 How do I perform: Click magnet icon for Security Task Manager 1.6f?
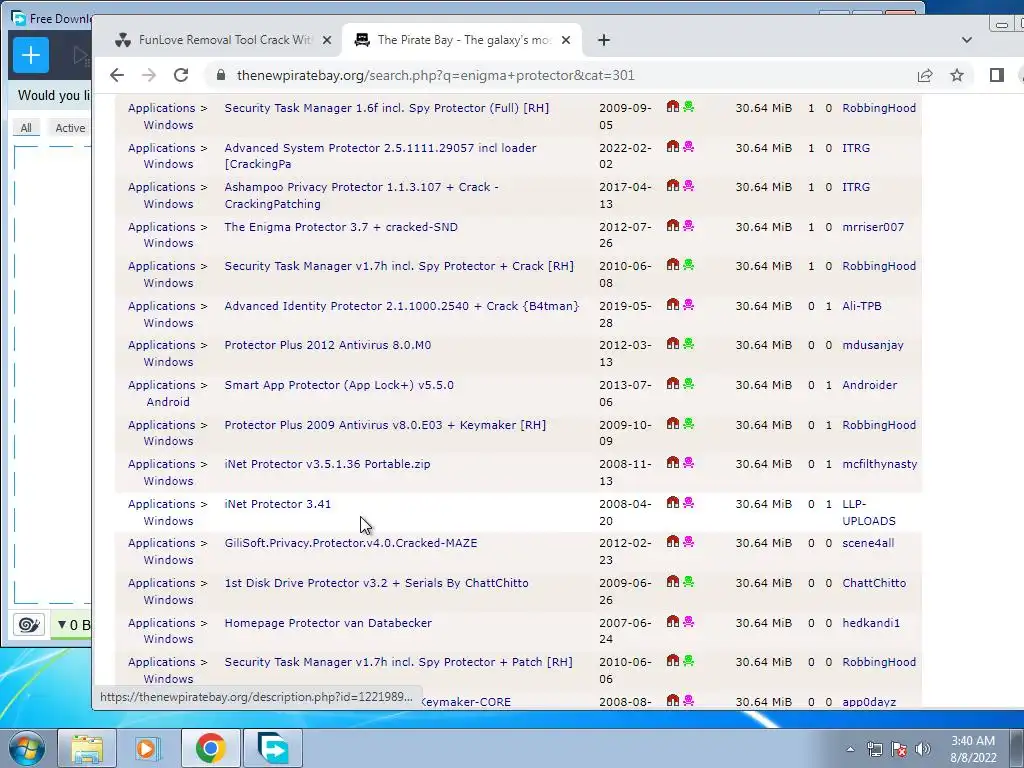pos(673,106)
